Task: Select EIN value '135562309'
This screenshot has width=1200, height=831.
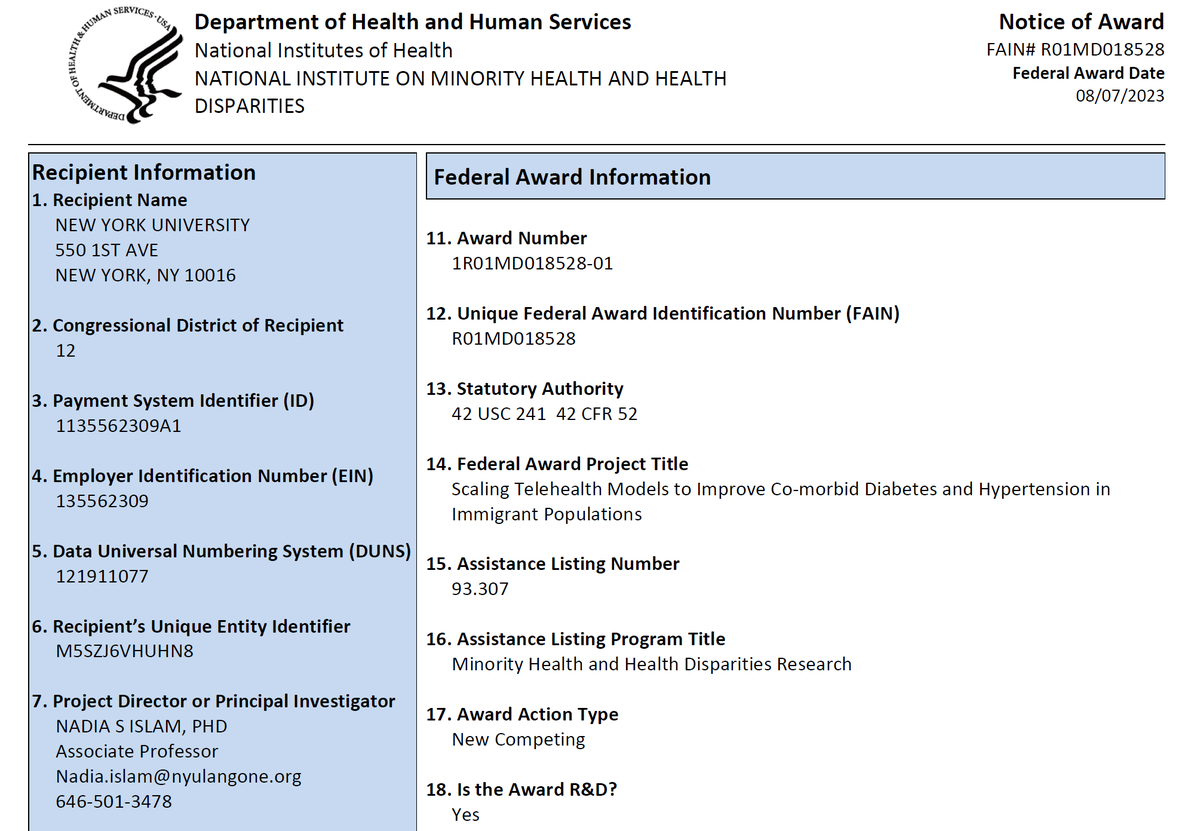Action: [102, 501]
